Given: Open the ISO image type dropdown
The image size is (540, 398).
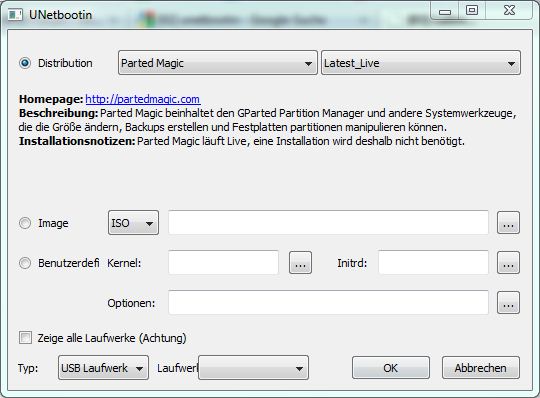Looking at the screenshot, I should [133, 223].
